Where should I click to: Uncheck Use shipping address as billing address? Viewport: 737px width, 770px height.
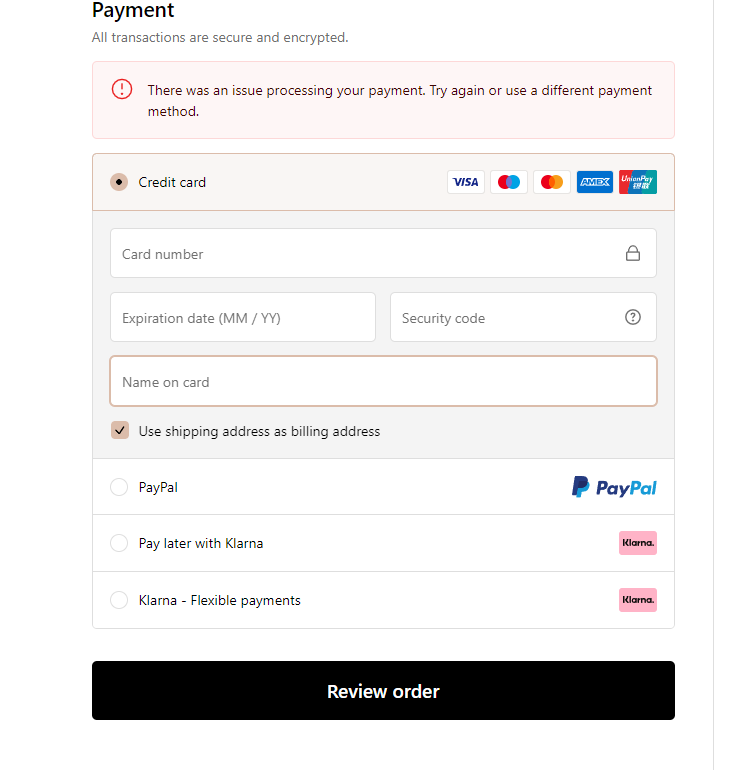[120, 431]
